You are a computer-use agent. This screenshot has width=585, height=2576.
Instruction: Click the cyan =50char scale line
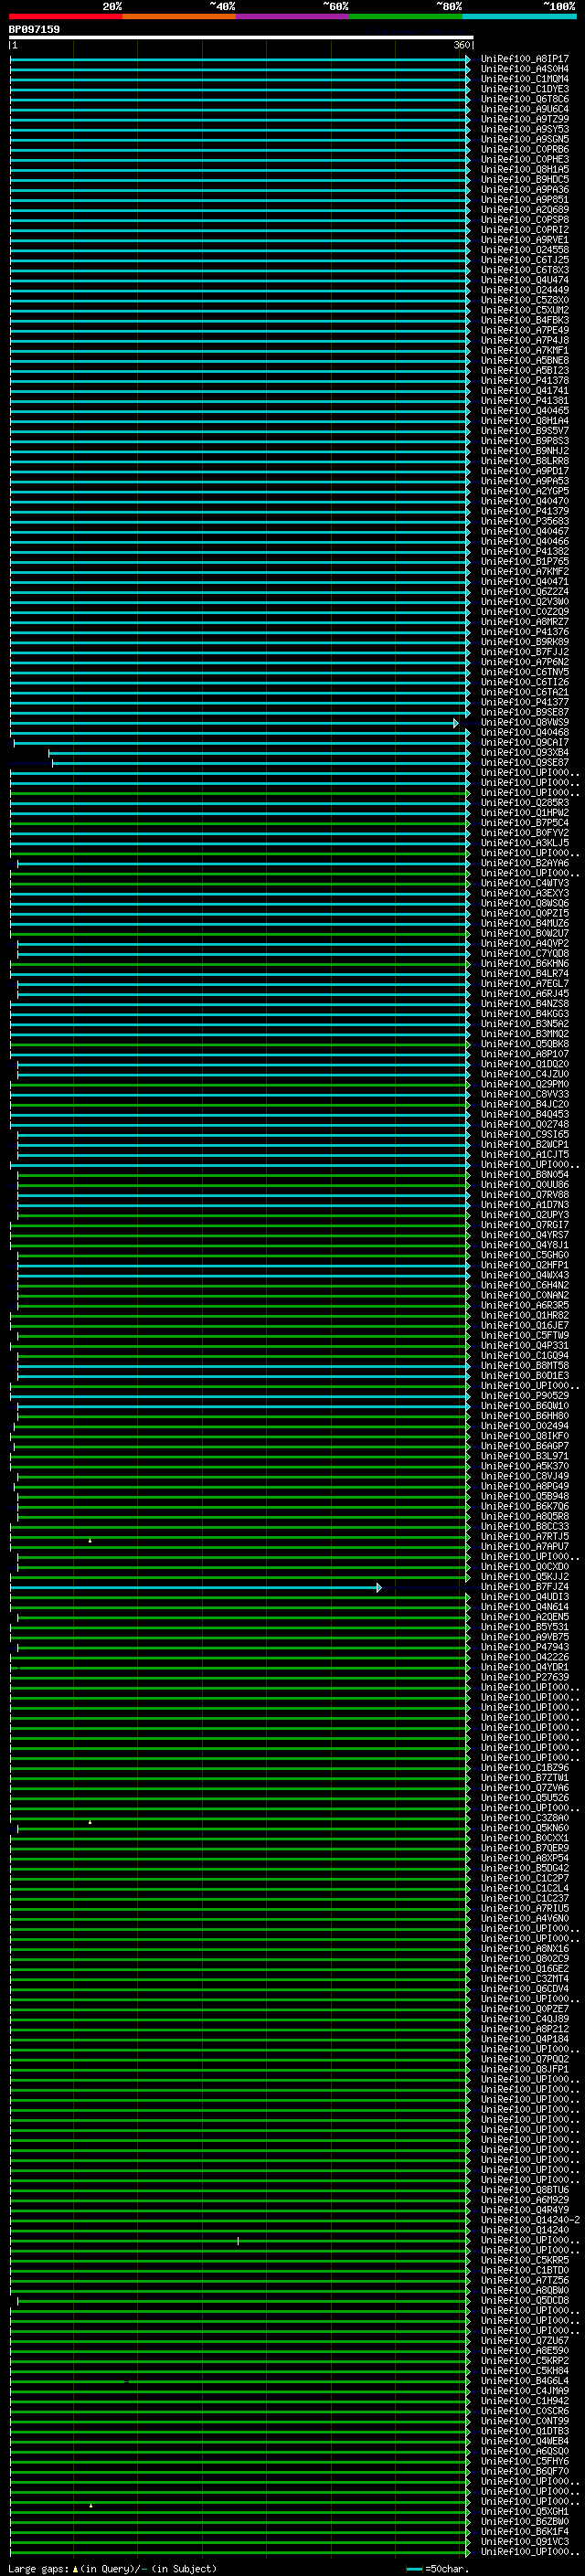tap(414, 2568)
